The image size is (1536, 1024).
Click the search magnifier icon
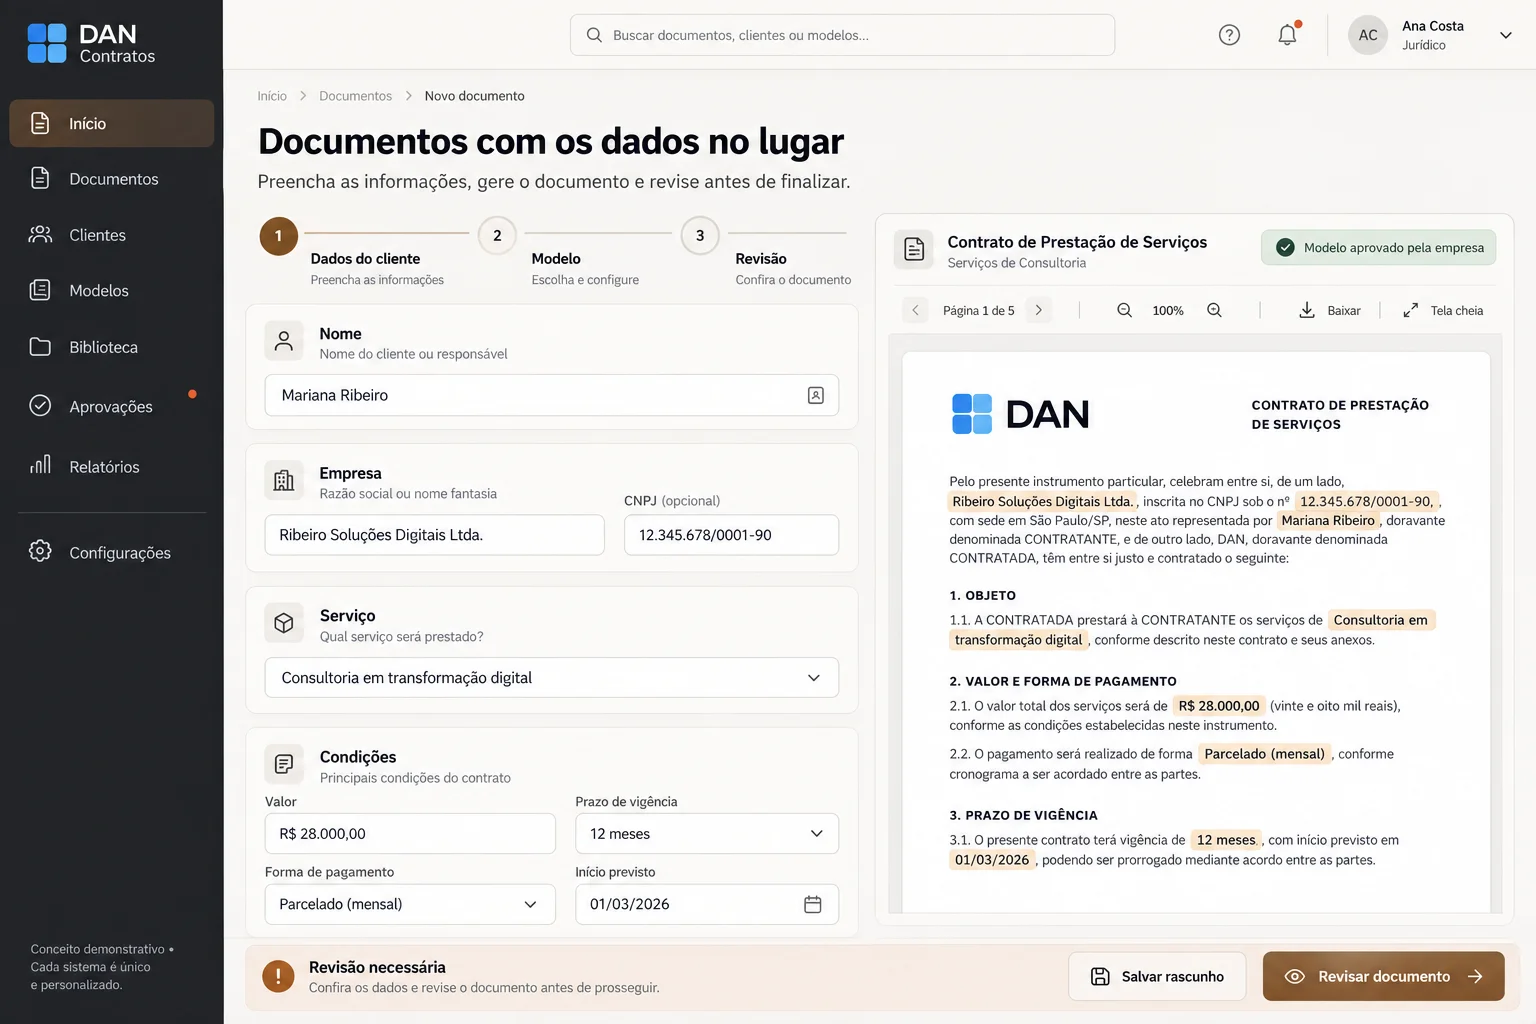click(594, 35)
